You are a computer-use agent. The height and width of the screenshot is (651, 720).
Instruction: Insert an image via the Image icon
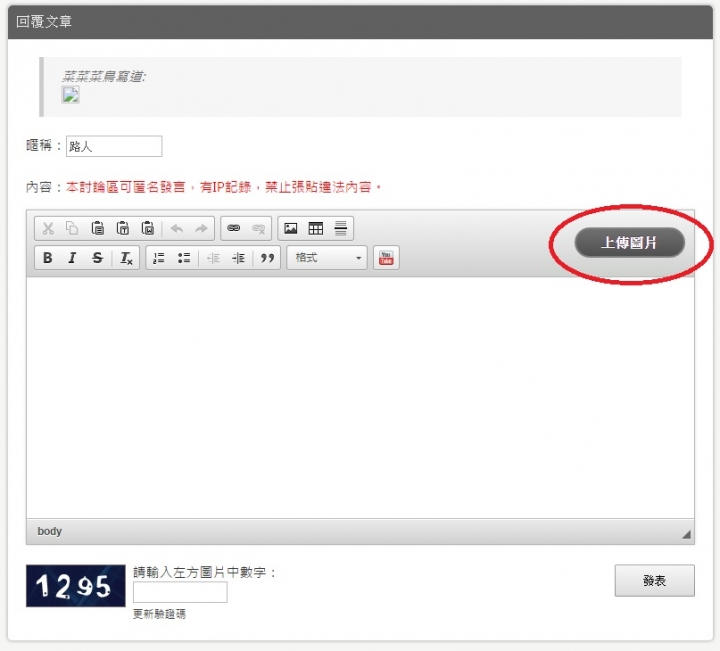(x=291, y=228)
